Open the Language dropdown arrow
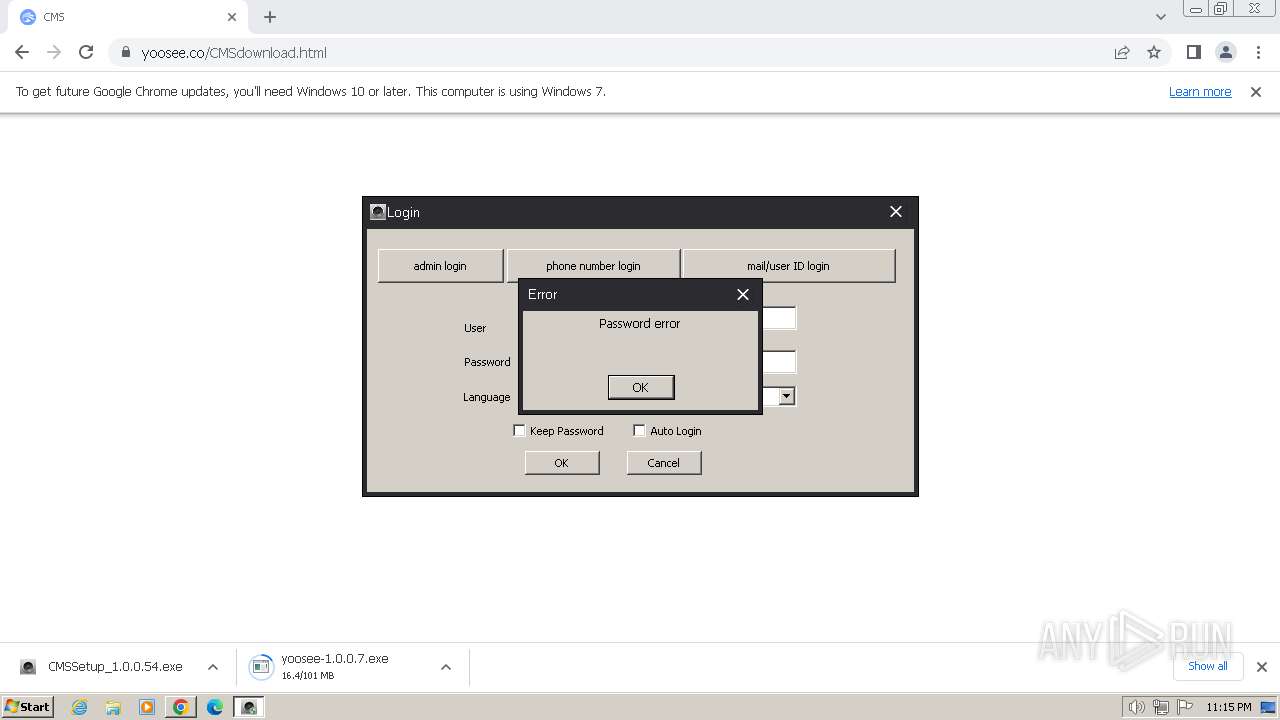This screenshot has width=1280, height=720. (x=787, y=396)
